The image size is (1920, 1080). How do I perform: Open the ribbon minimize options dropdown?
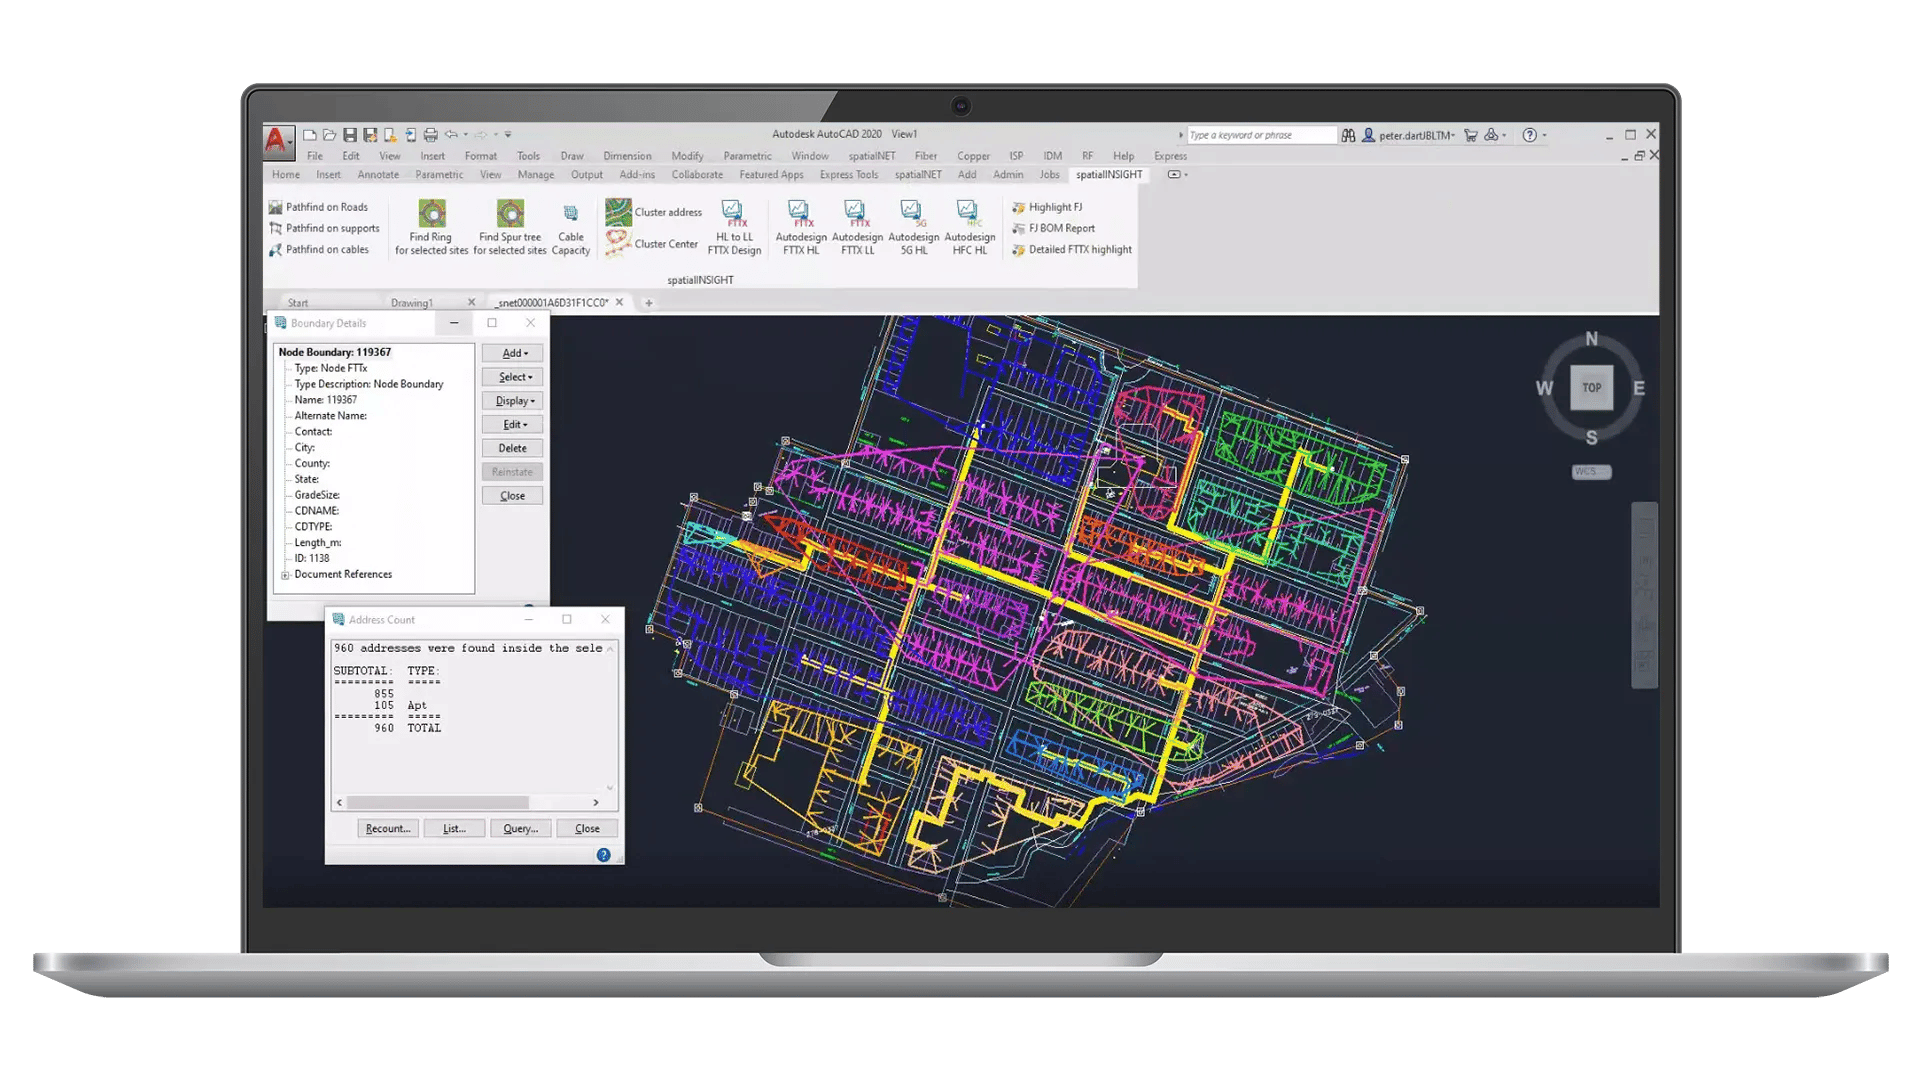[x=1186, y=174]
